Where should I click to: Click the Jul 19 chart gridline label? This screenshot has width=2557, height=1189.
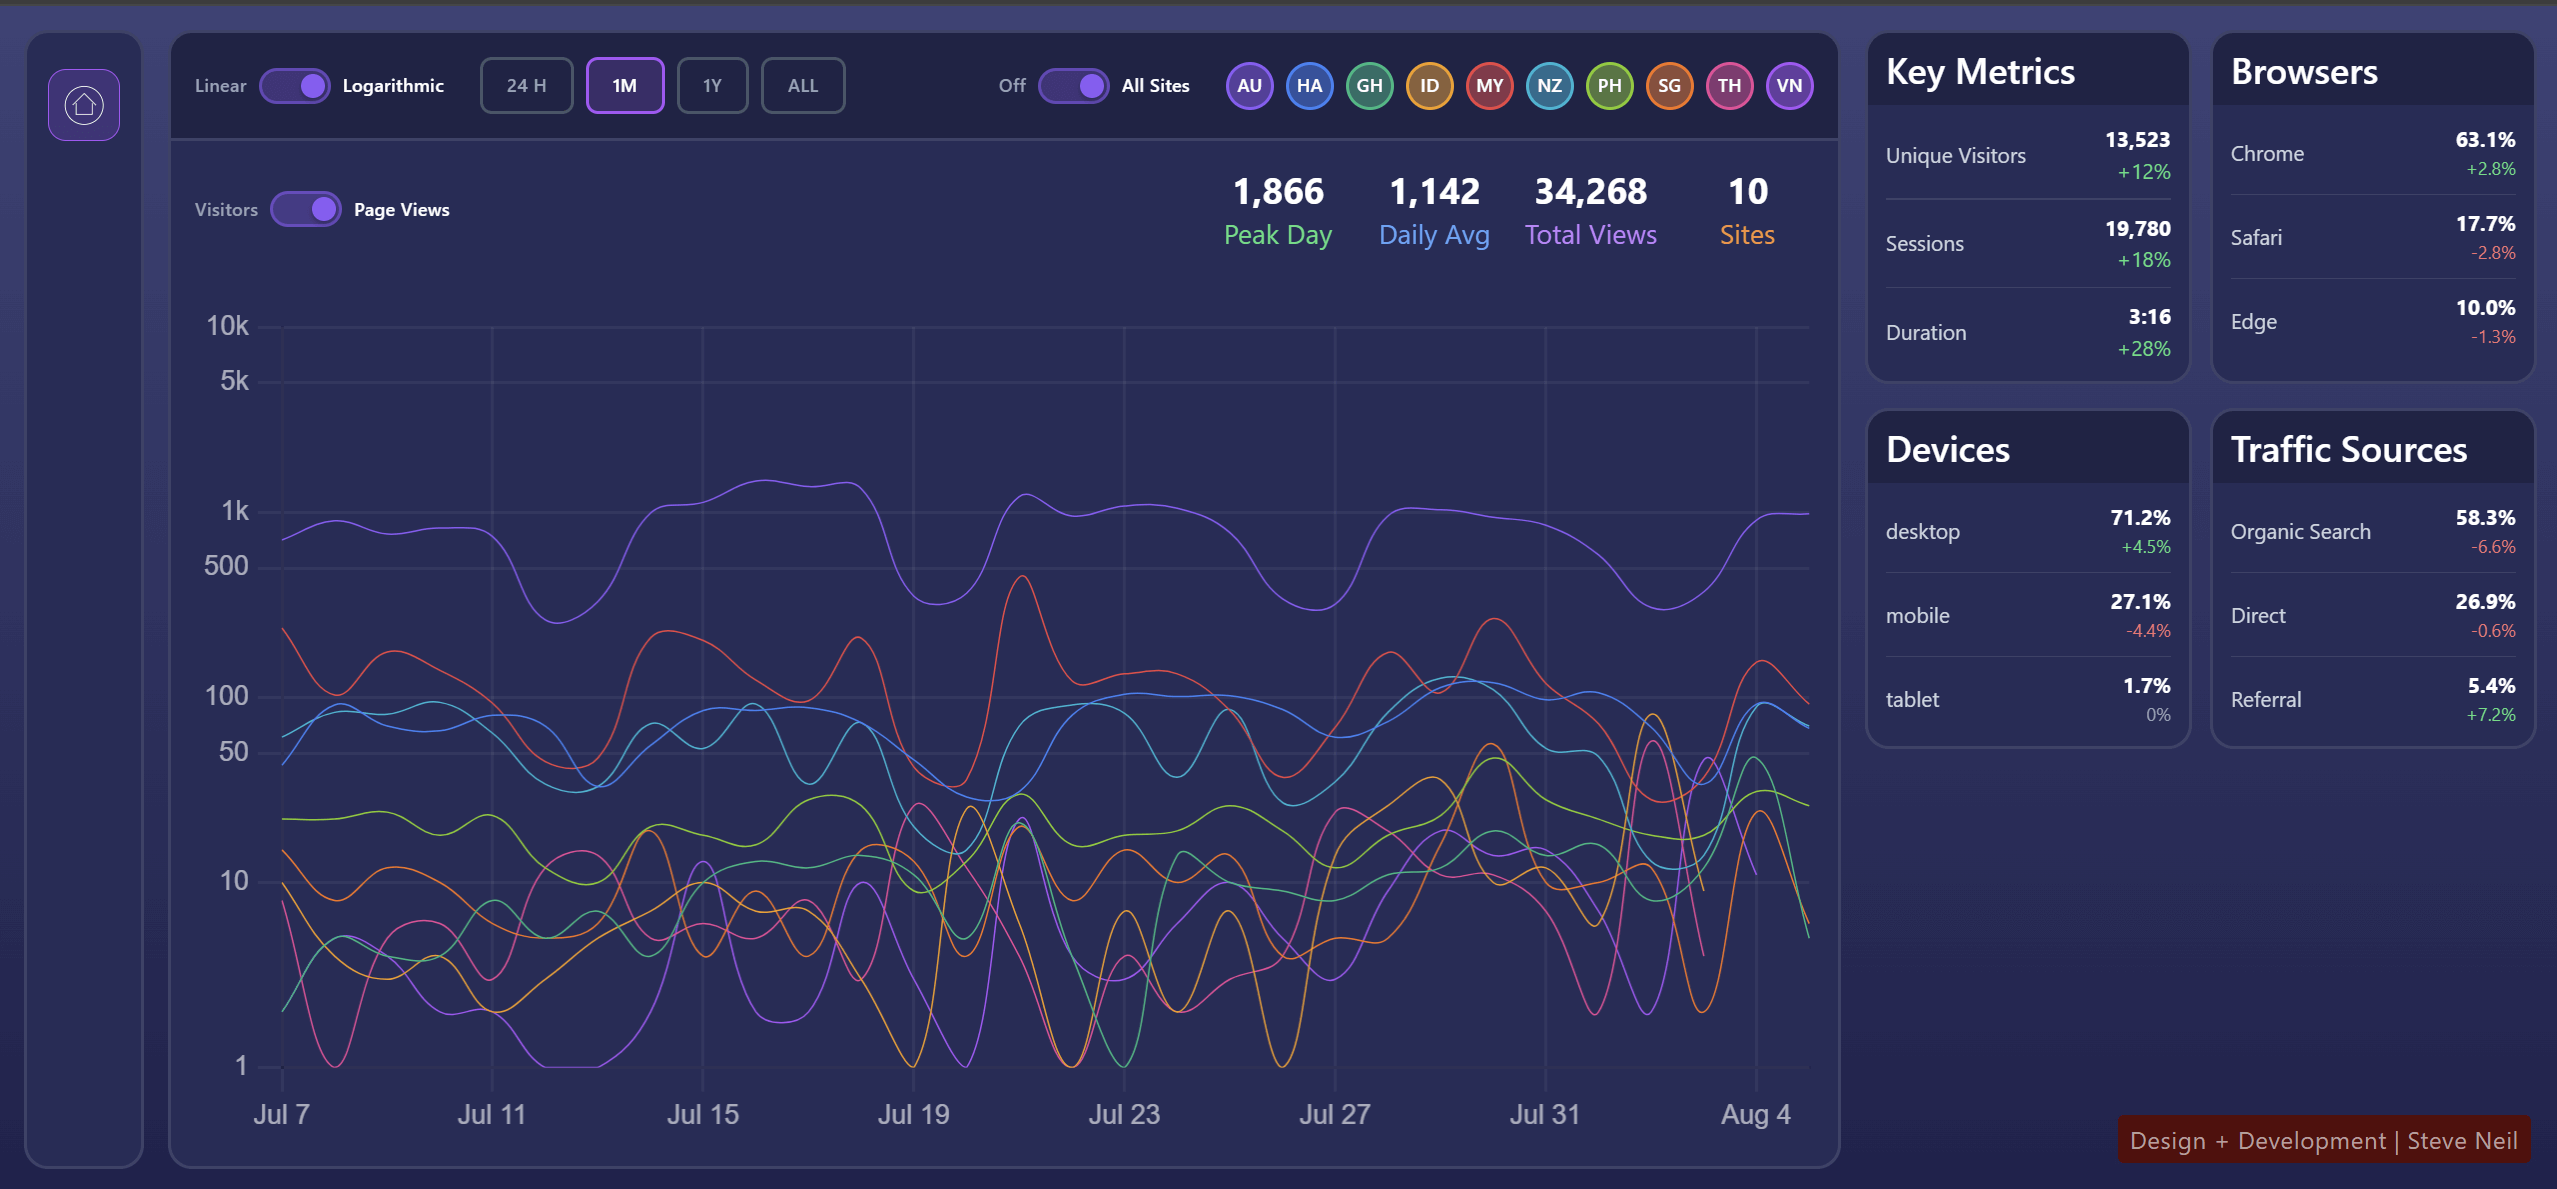tap(913, 1114)
